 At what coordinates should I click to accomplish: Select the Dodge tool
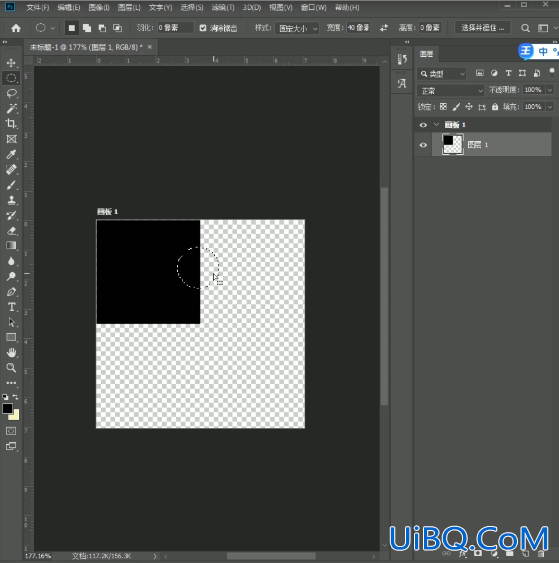[x=11, y=276]
